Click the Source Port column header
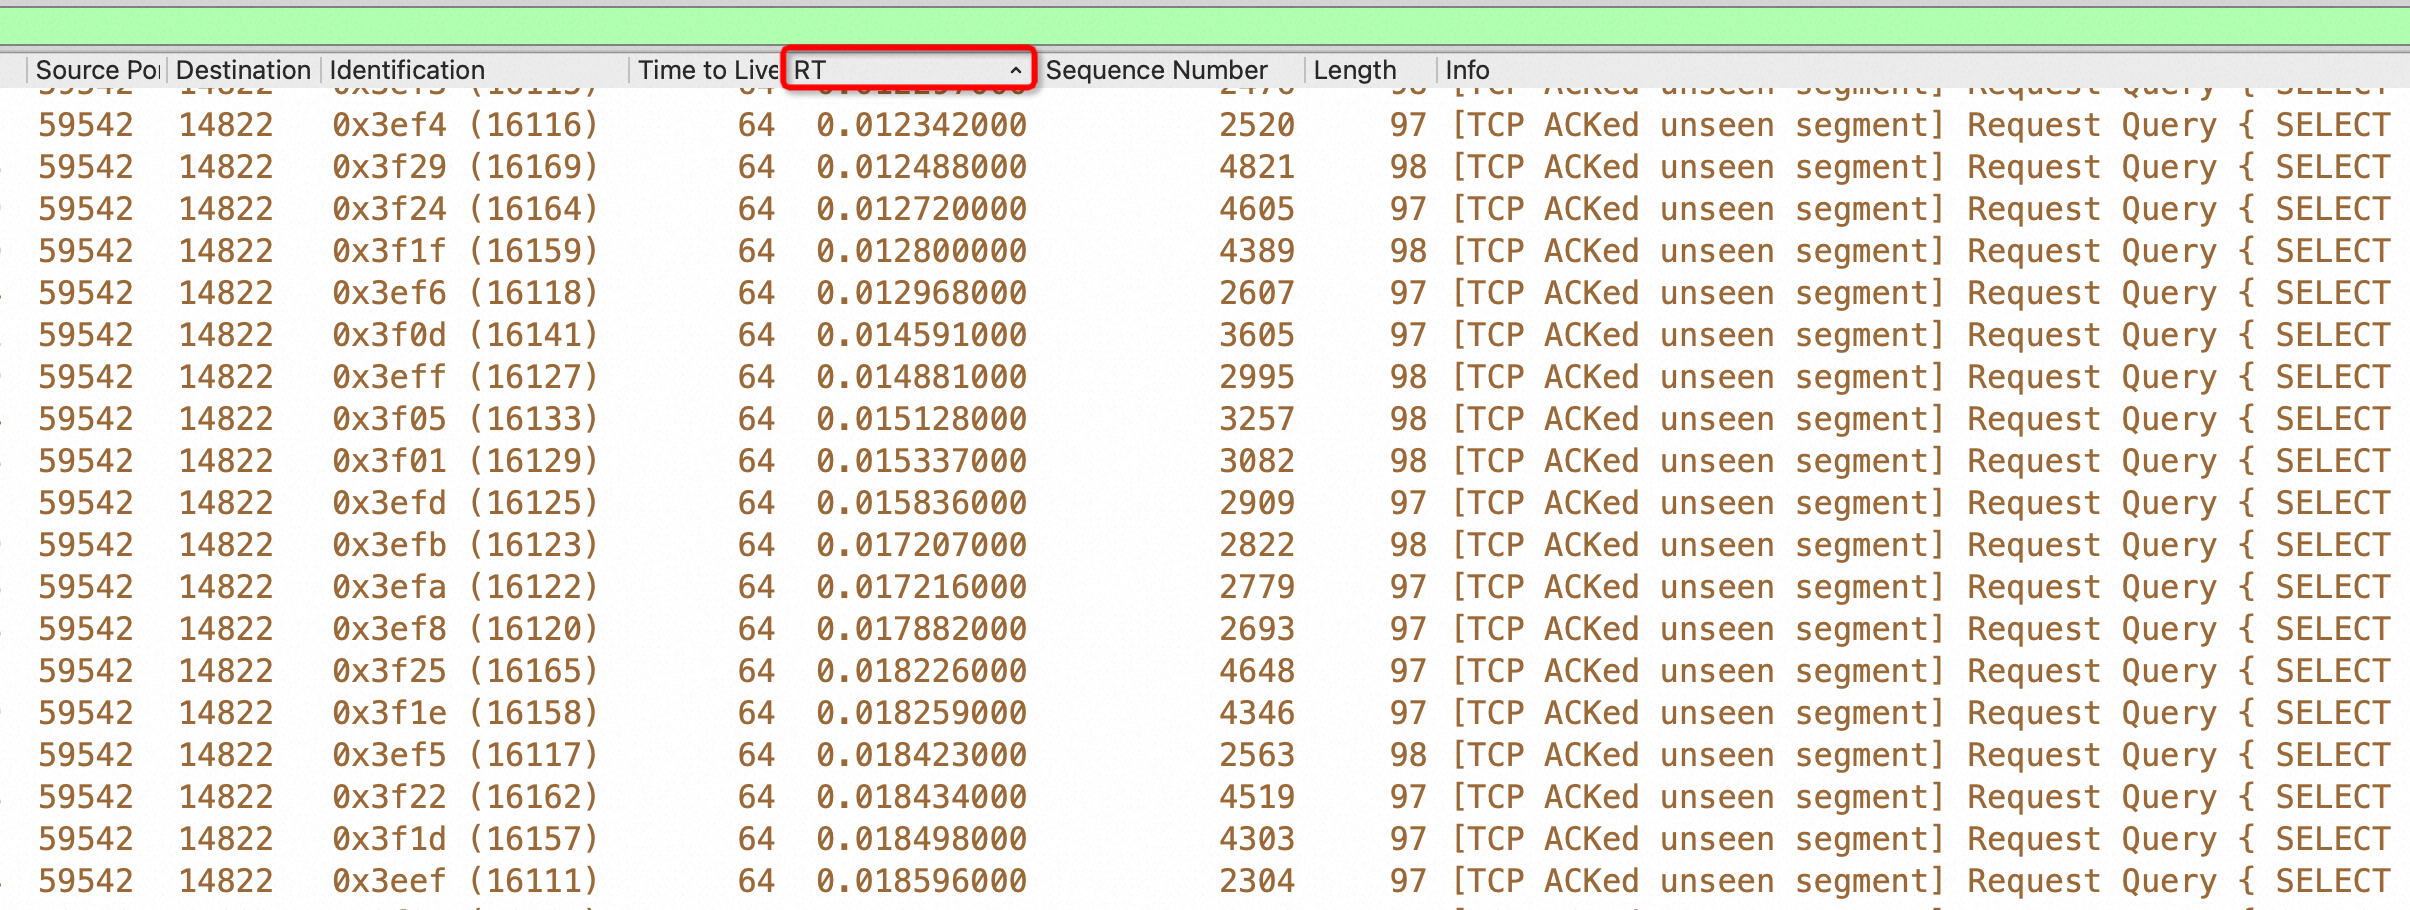 pos(97,70)
